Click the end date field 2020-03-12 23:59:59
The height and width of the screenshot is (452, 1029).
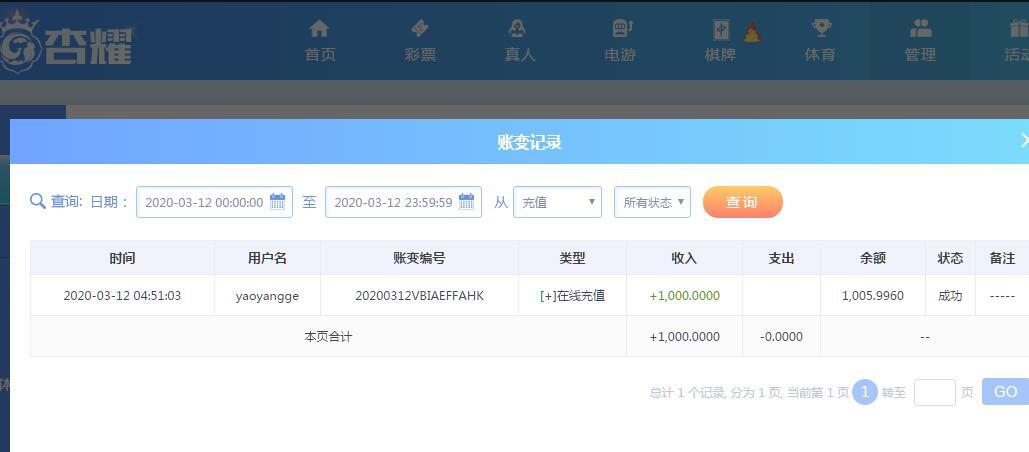click(392, 202)
